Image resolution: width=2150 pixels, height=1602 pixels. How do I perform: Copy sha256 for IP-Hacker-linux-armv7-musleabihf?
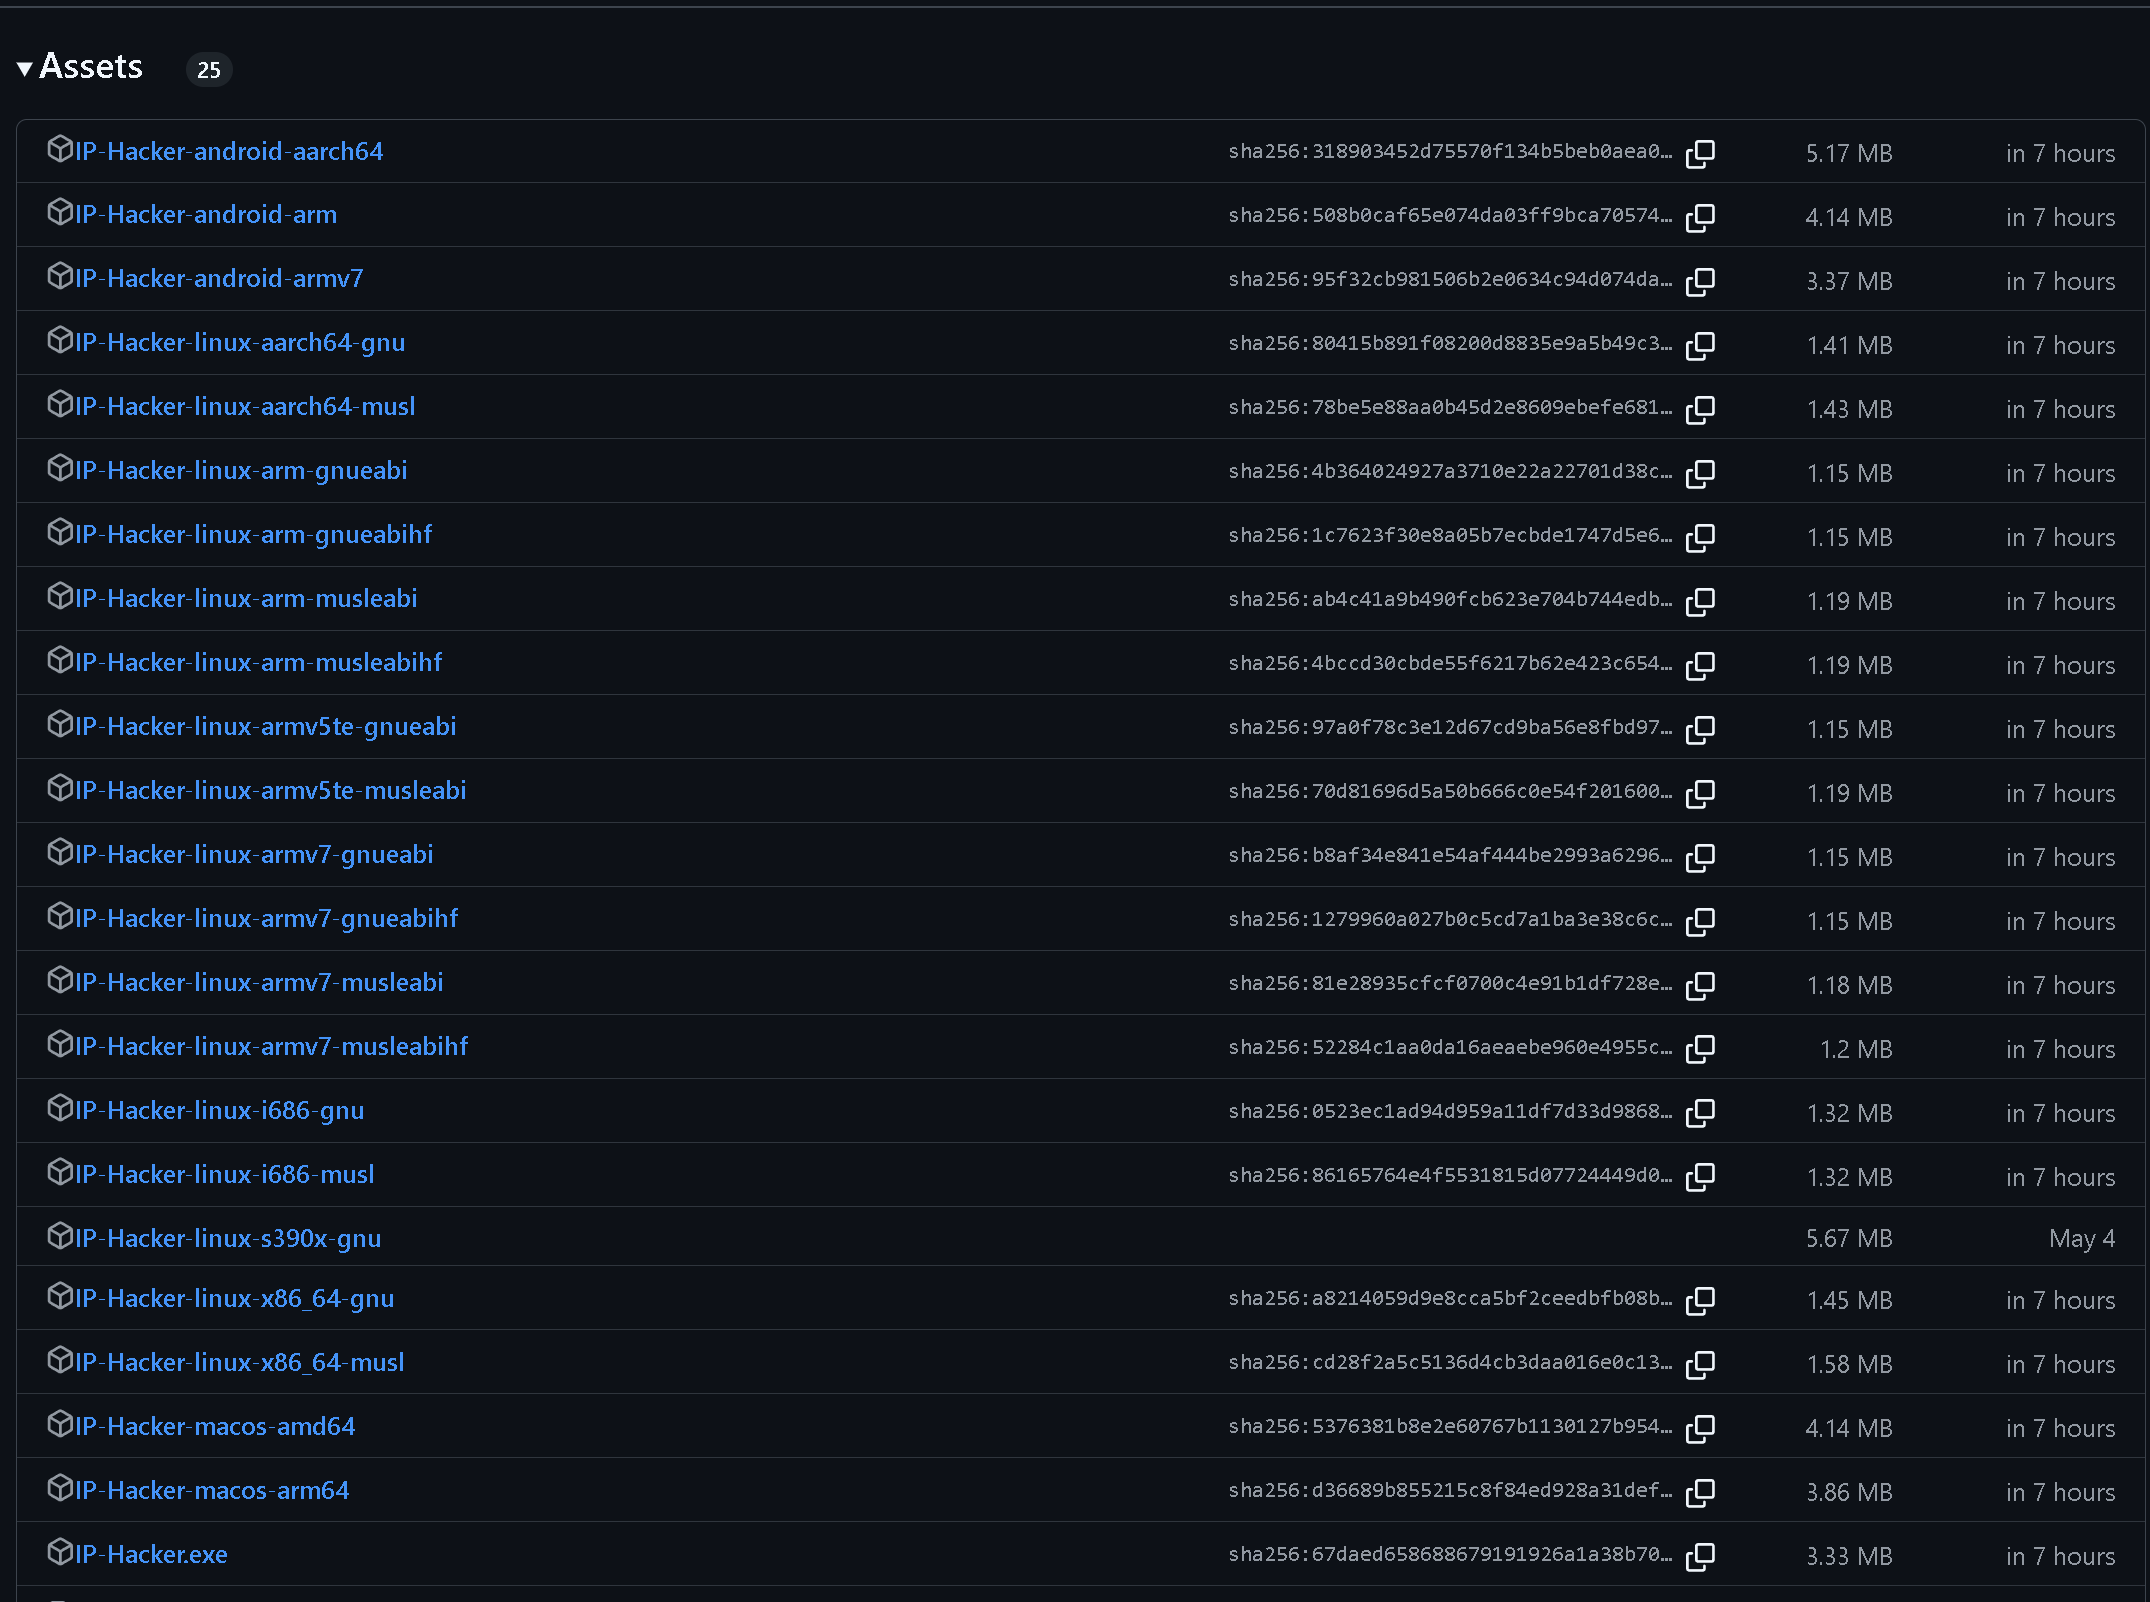click(1700, 1049)
